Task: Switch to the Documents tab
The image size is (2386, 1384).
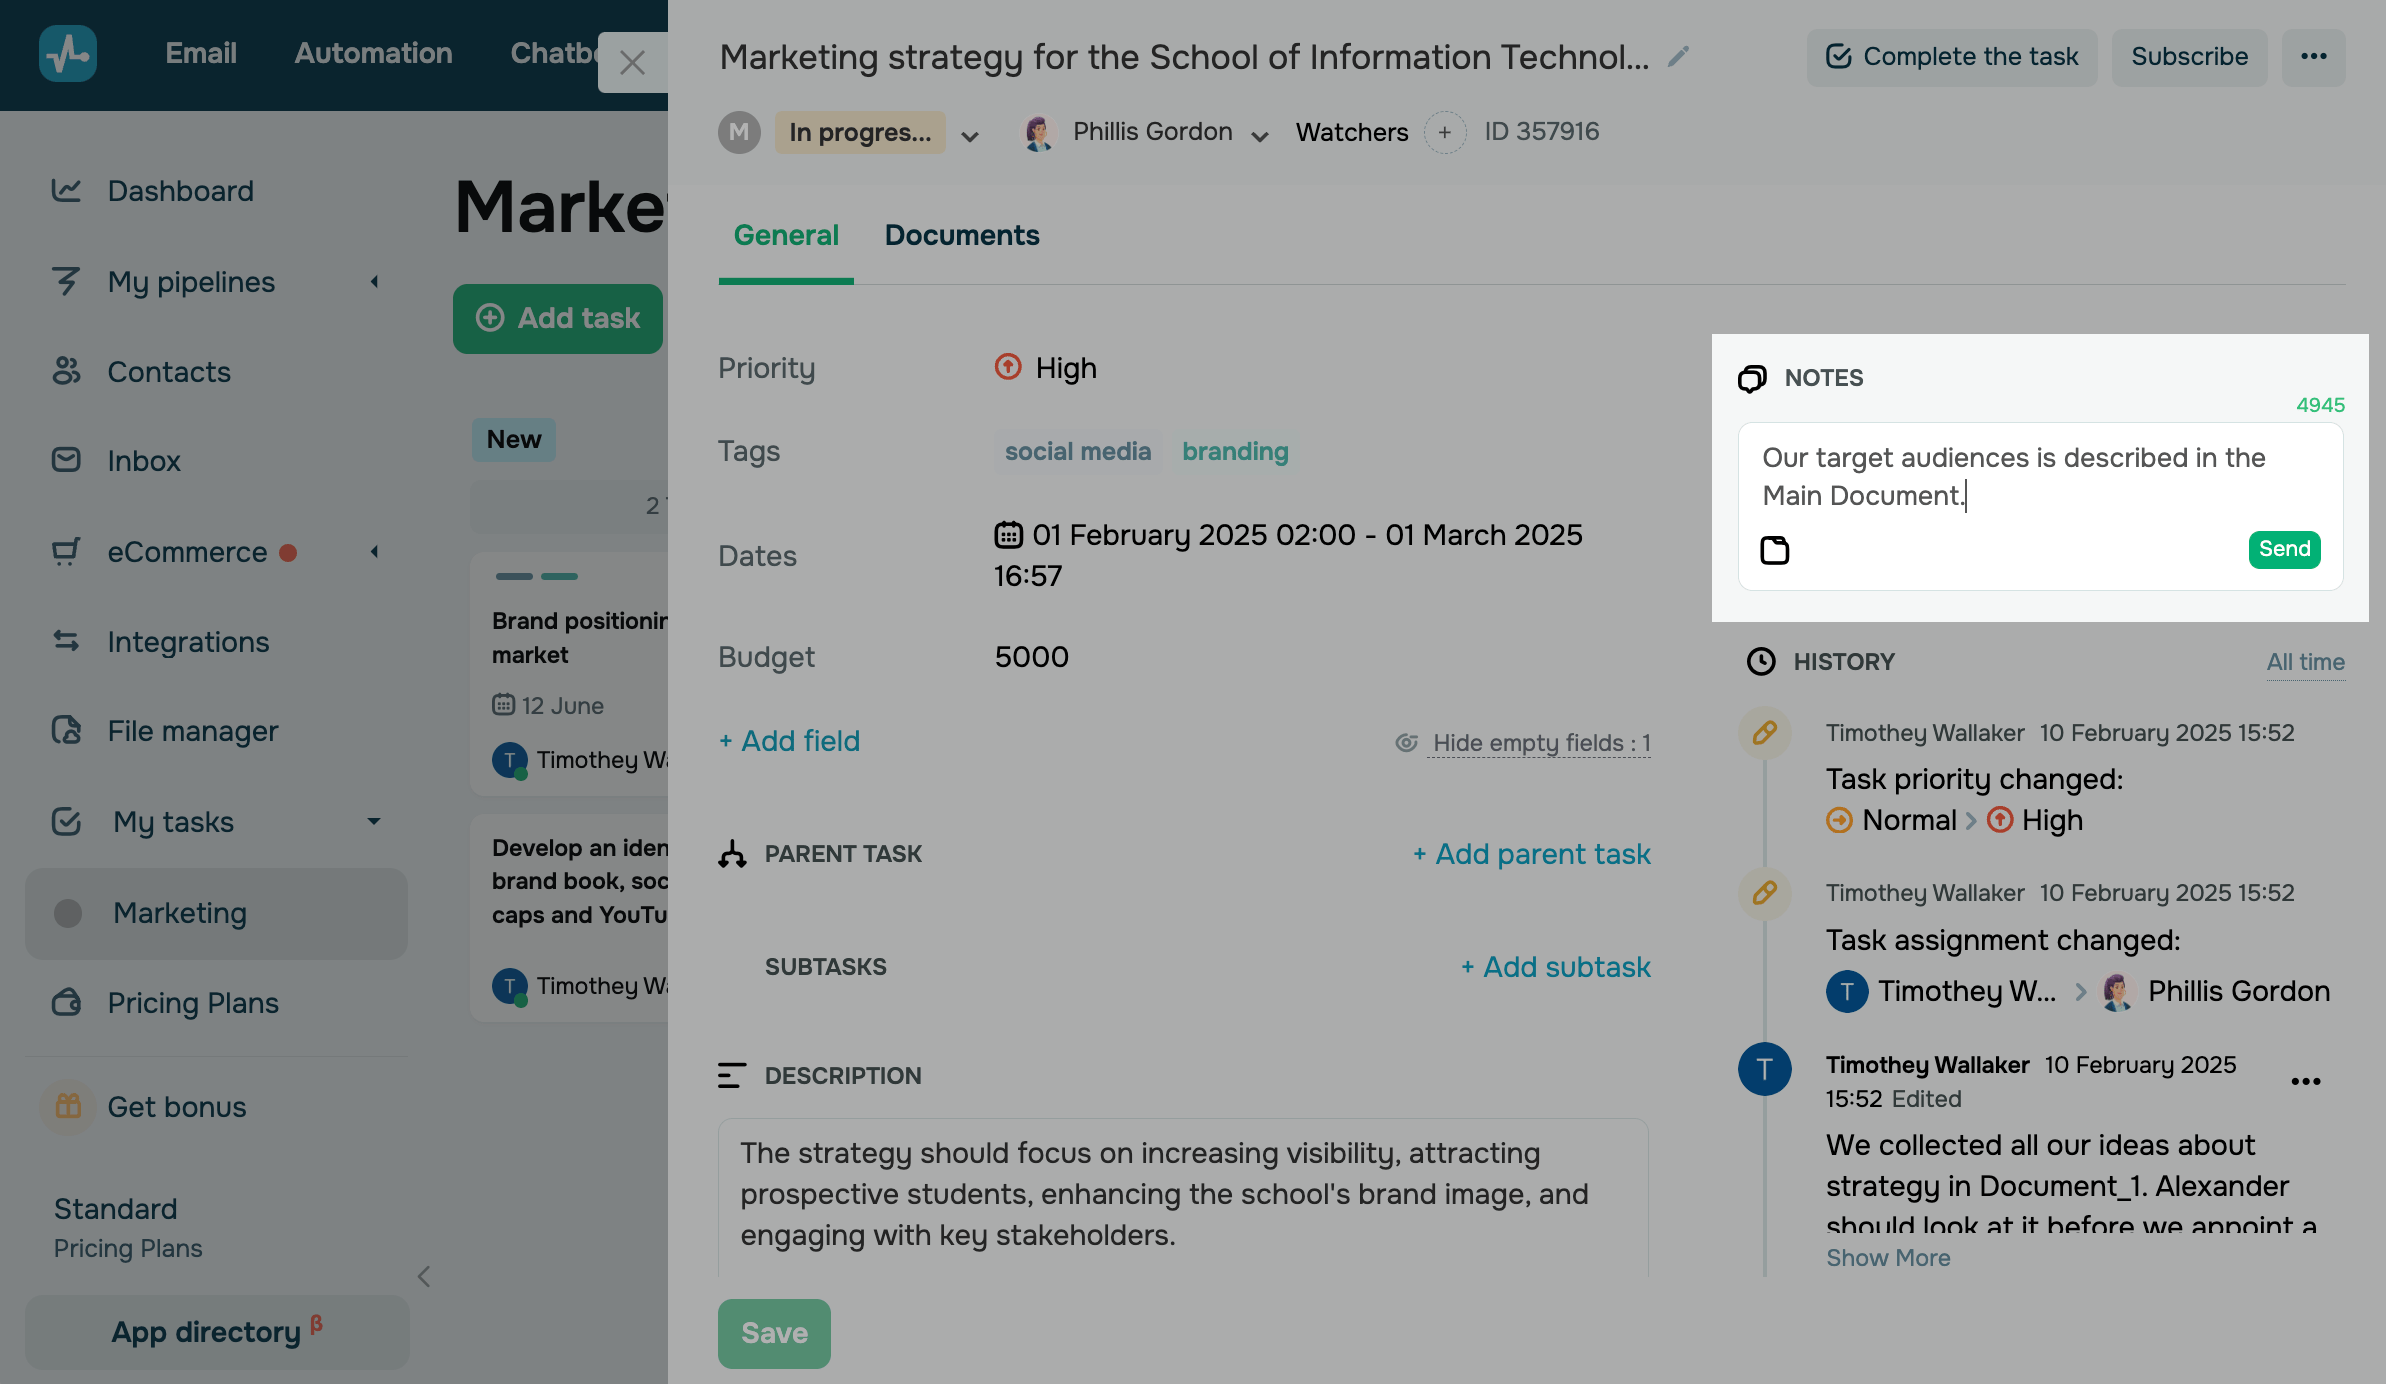Action: (961, 235)
